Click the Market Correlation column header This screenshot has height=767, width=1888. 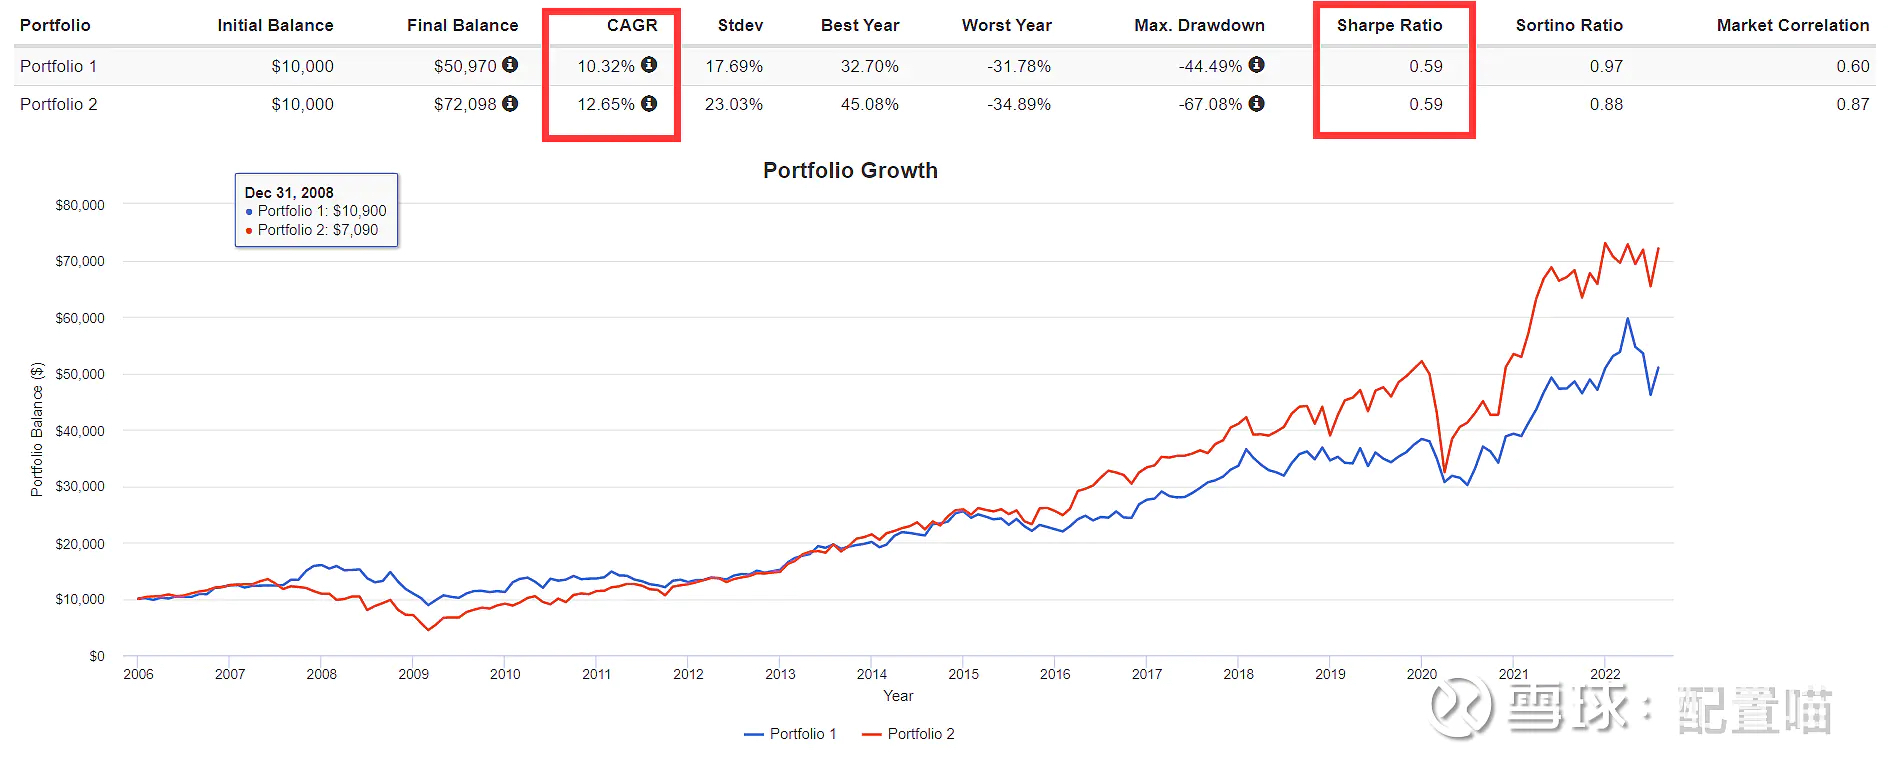tap(1792, 25)
